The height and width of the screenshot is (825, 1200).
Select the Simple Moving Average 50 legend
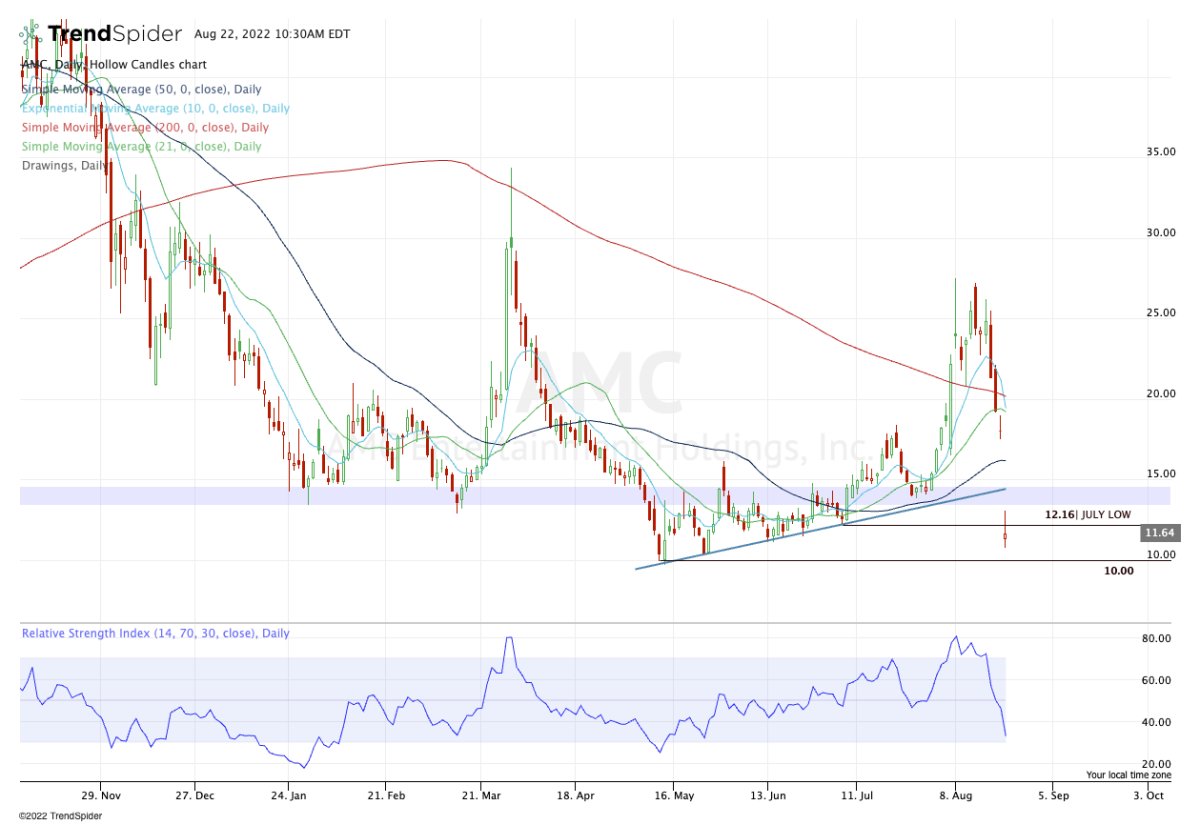[141, 89]
